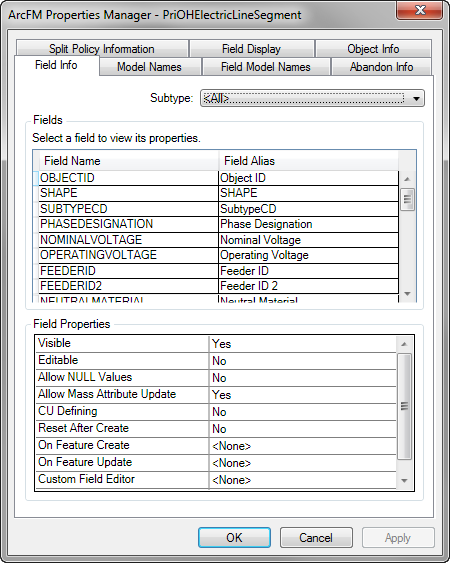Select the Field Info tab
The width and height of the screenshot is (450, 563).
56,65
